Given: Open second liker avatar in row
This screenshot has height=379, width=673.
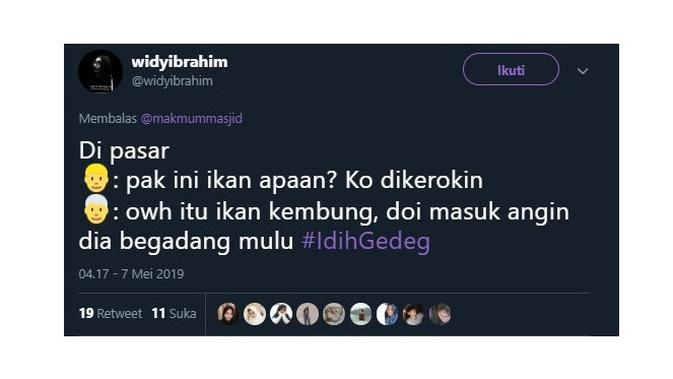Looking at the screenshot, I should 255,314.
